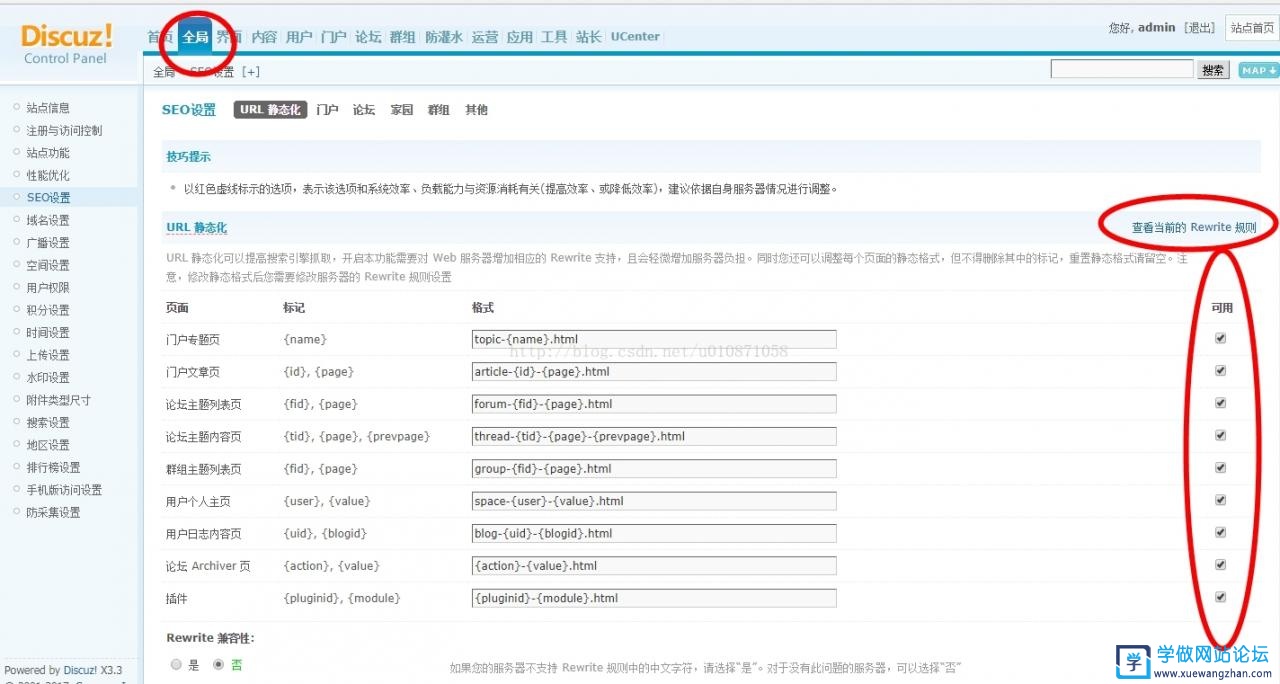Click the admin search input box
Screen dimensions: 1280x684
click(1122, 68)
